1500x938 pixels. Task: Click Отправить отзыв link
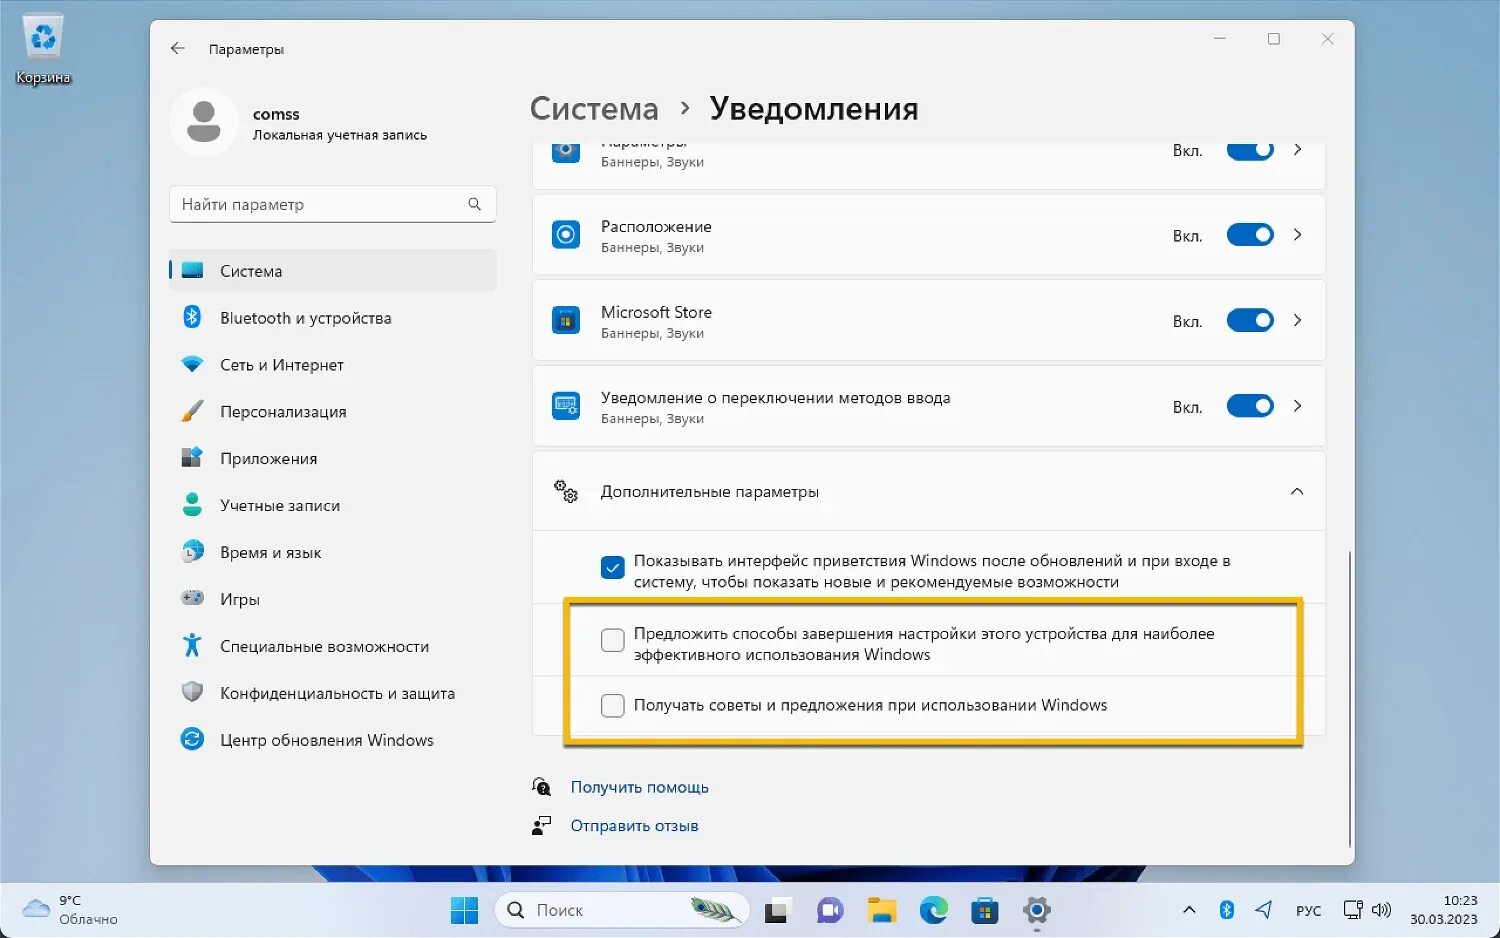pos(634,826)
